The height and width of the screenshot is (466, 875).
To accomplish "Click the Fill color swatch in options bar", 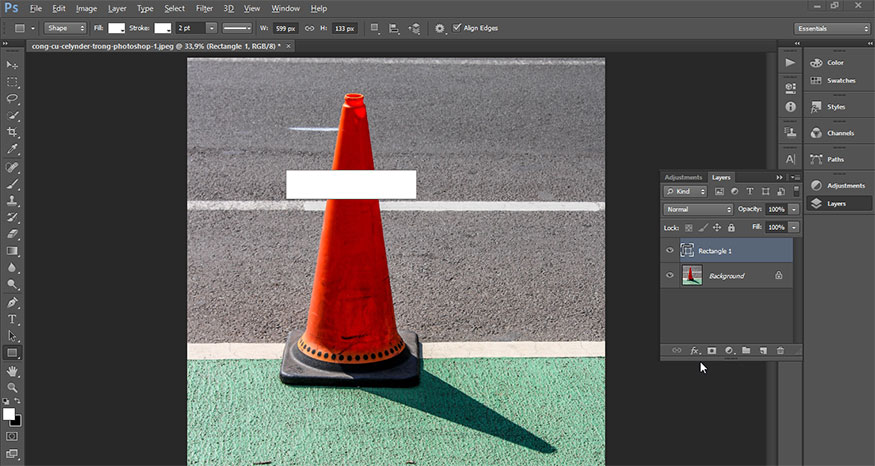I will 116,28.
